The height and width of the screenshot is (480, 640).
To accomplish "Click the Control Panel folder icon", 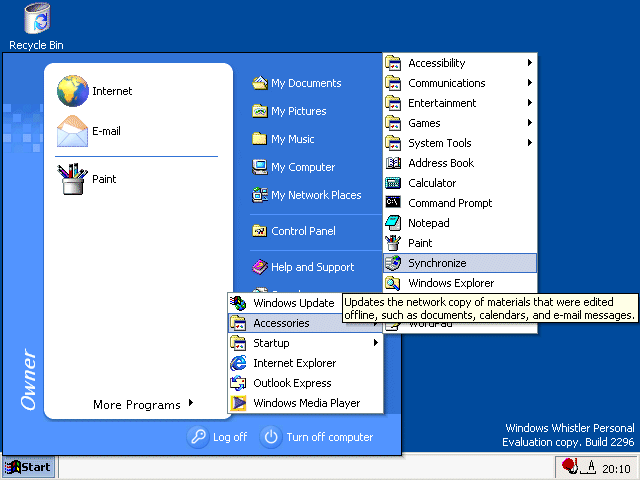I will 260,231.
